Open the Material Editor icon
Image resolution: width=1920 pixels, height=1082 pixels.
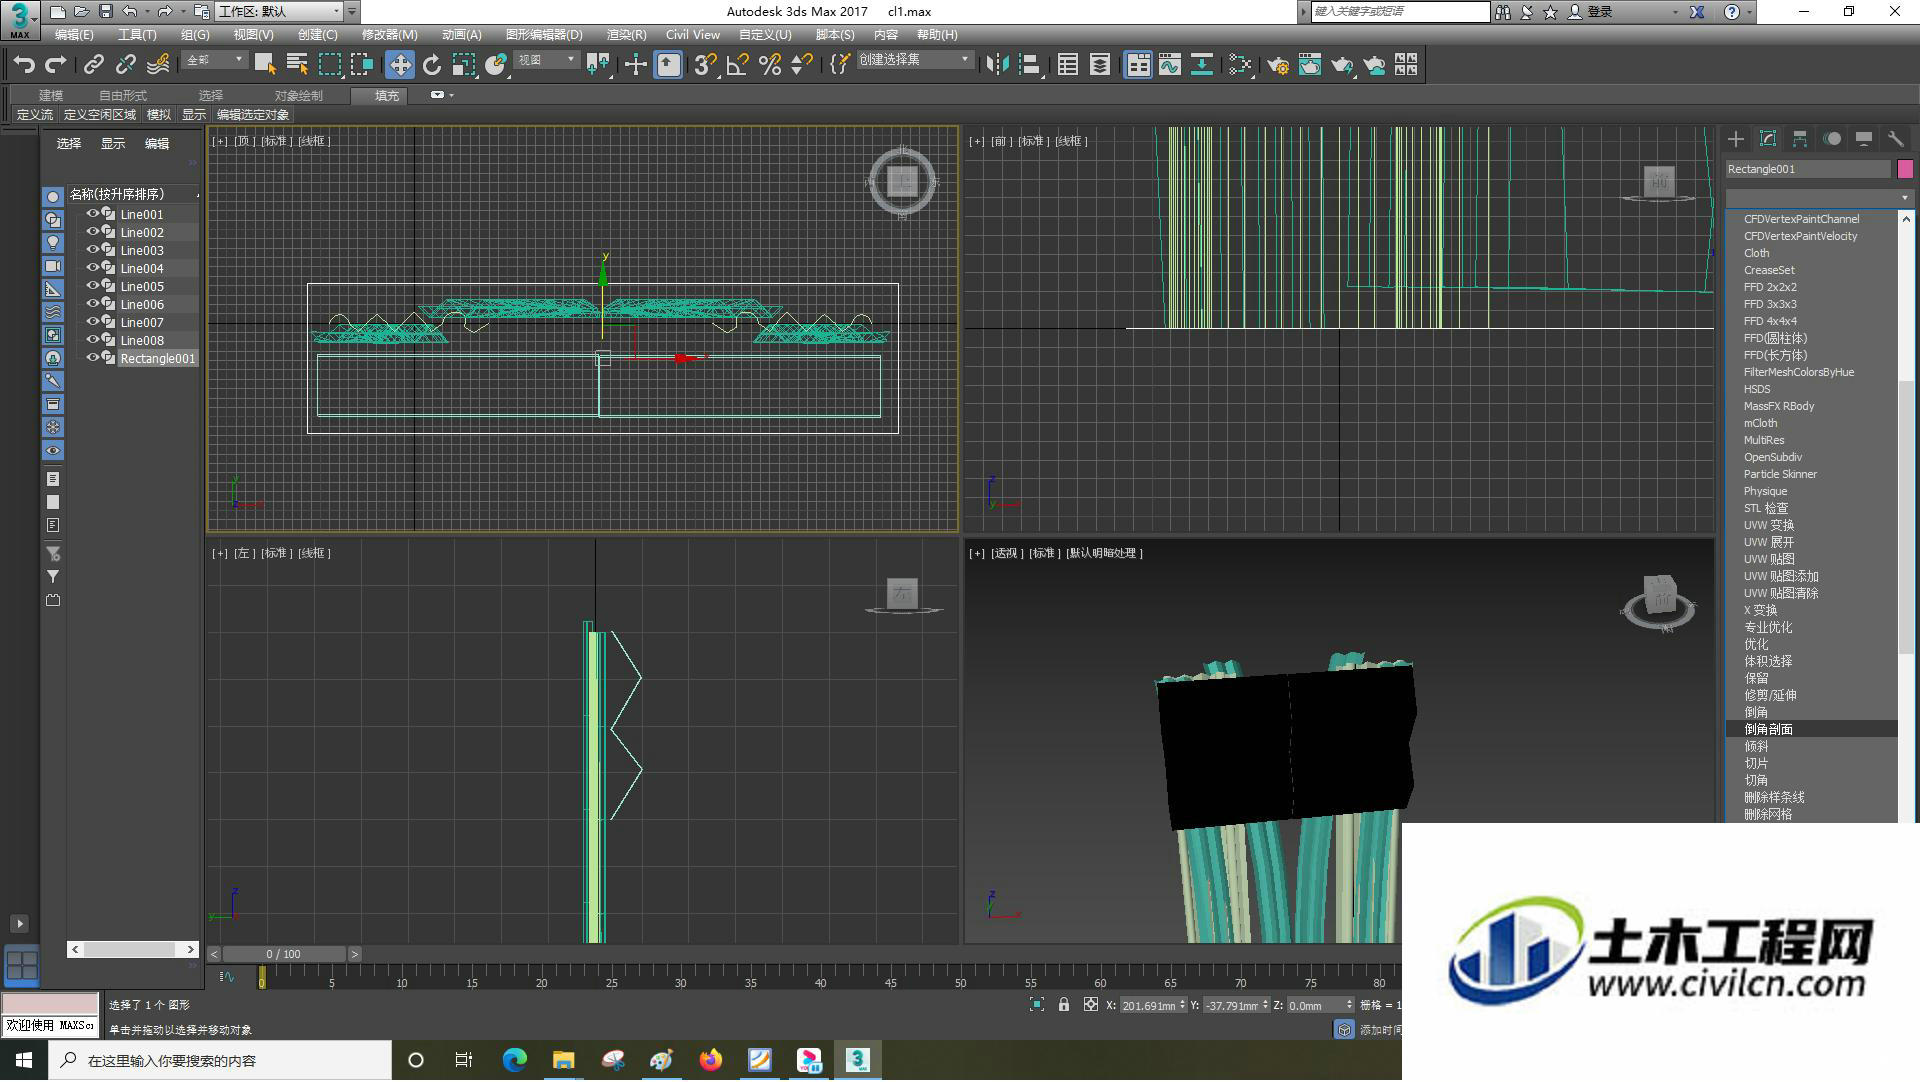pyautogui.click(x=1241, y=65)
